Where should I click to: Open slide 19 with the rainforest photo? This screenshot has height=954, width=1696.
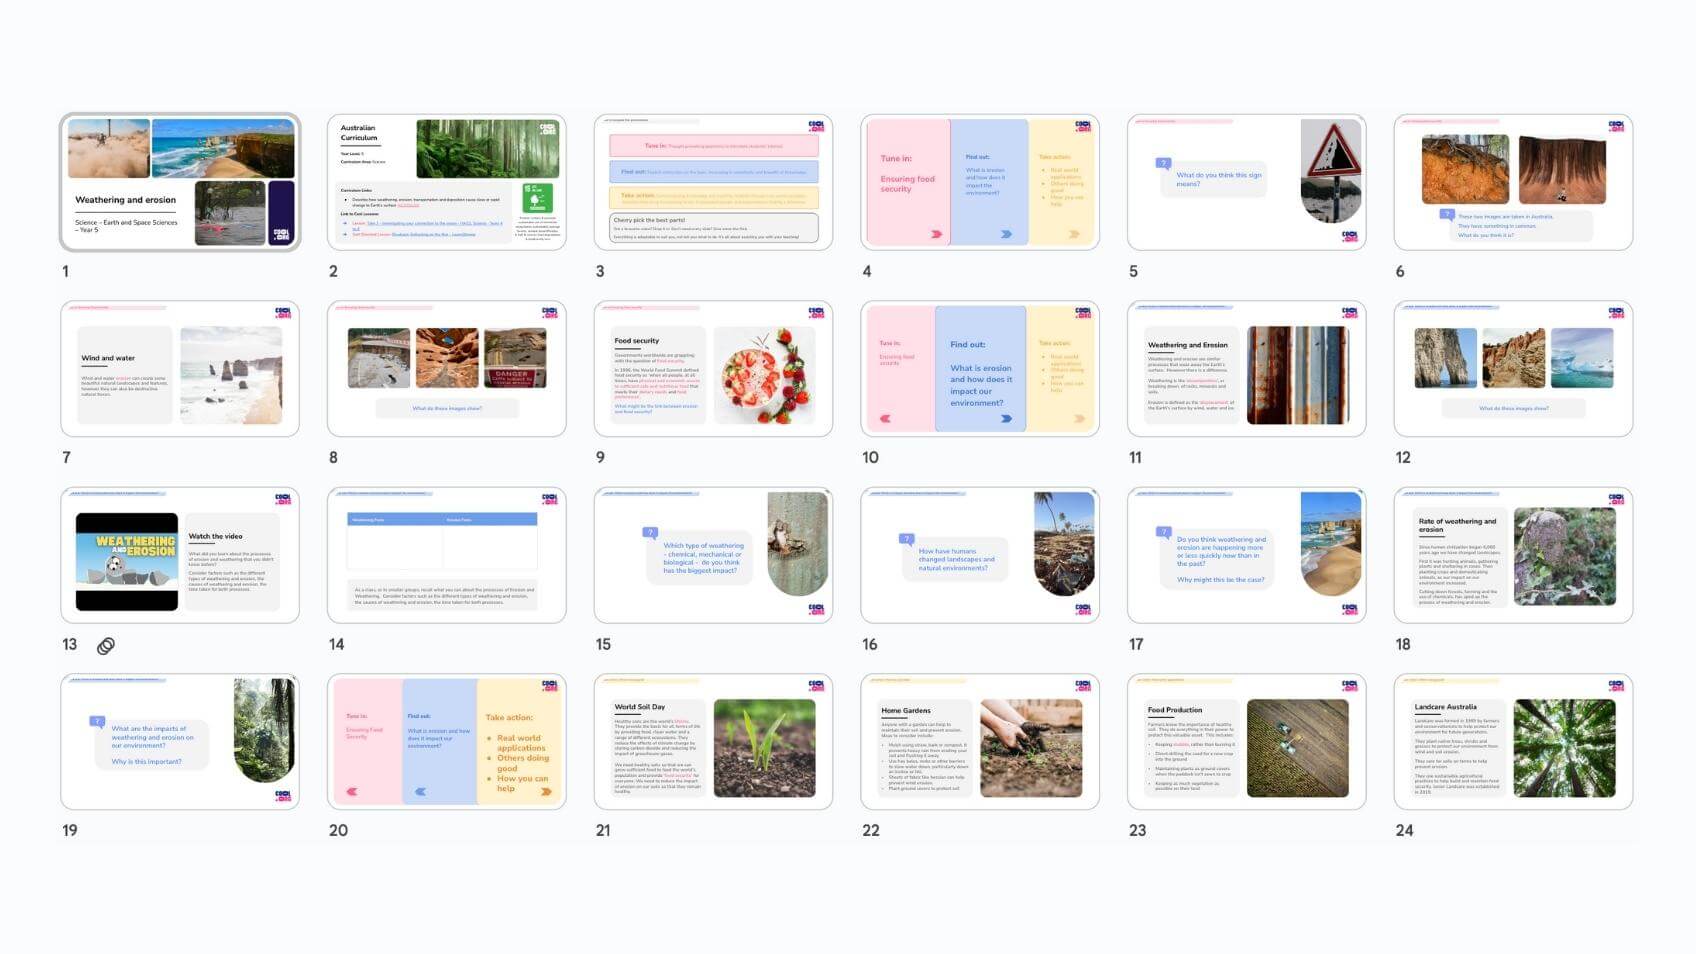[x=180, y=742]
